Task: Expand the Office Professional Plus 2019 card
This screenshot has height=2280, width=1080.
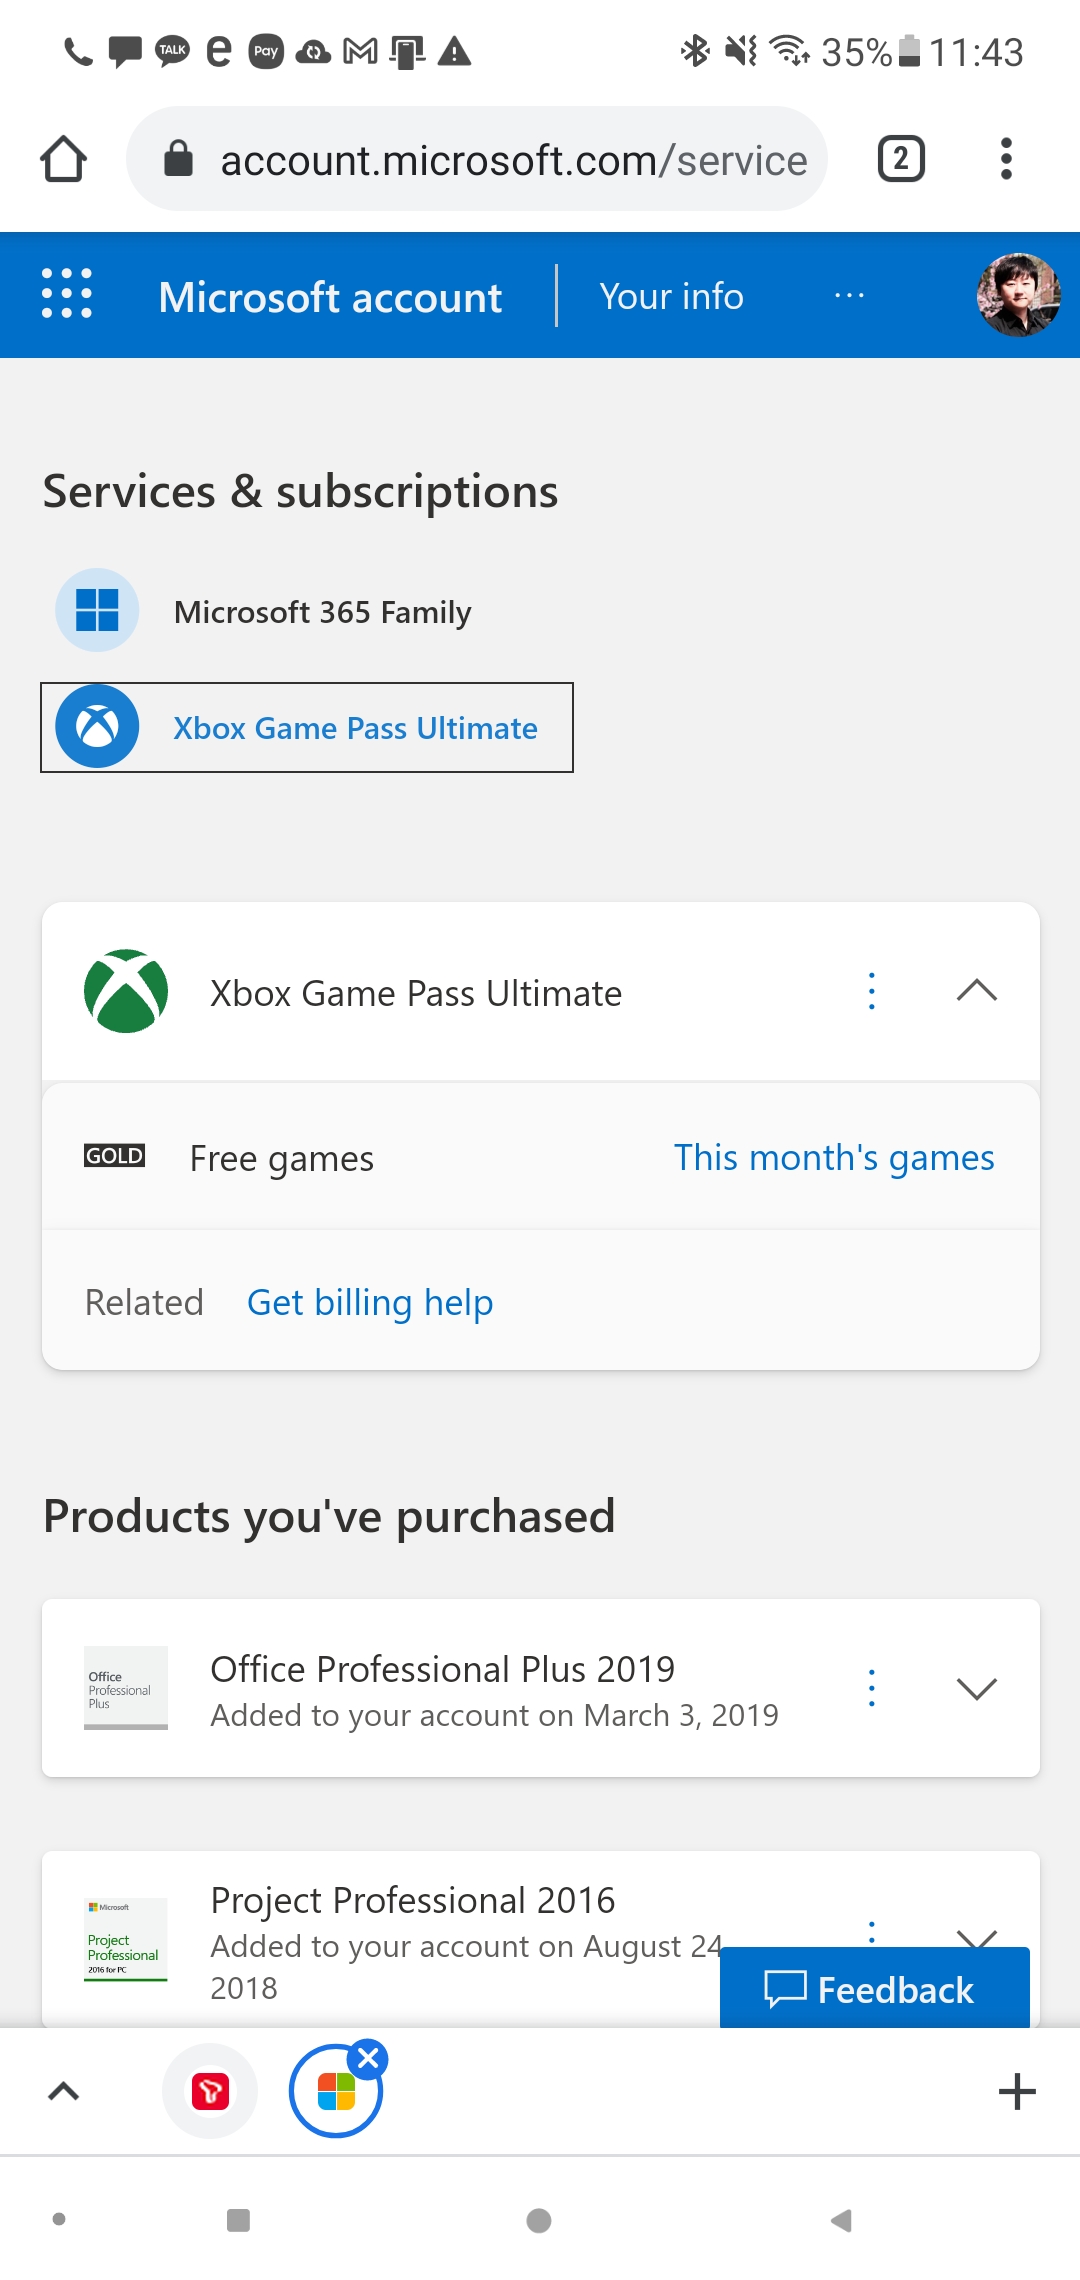Action: point(976,1688)
